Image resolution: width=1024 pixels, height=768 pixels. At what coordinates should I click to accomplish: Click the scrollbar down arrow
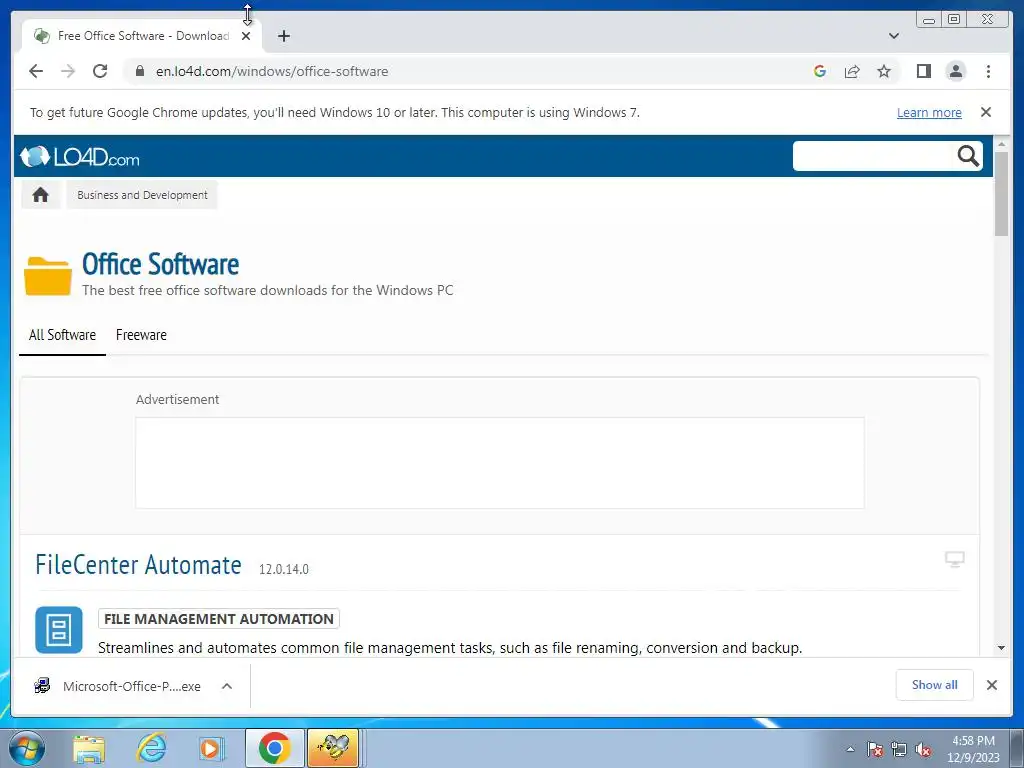(1001, 648)
